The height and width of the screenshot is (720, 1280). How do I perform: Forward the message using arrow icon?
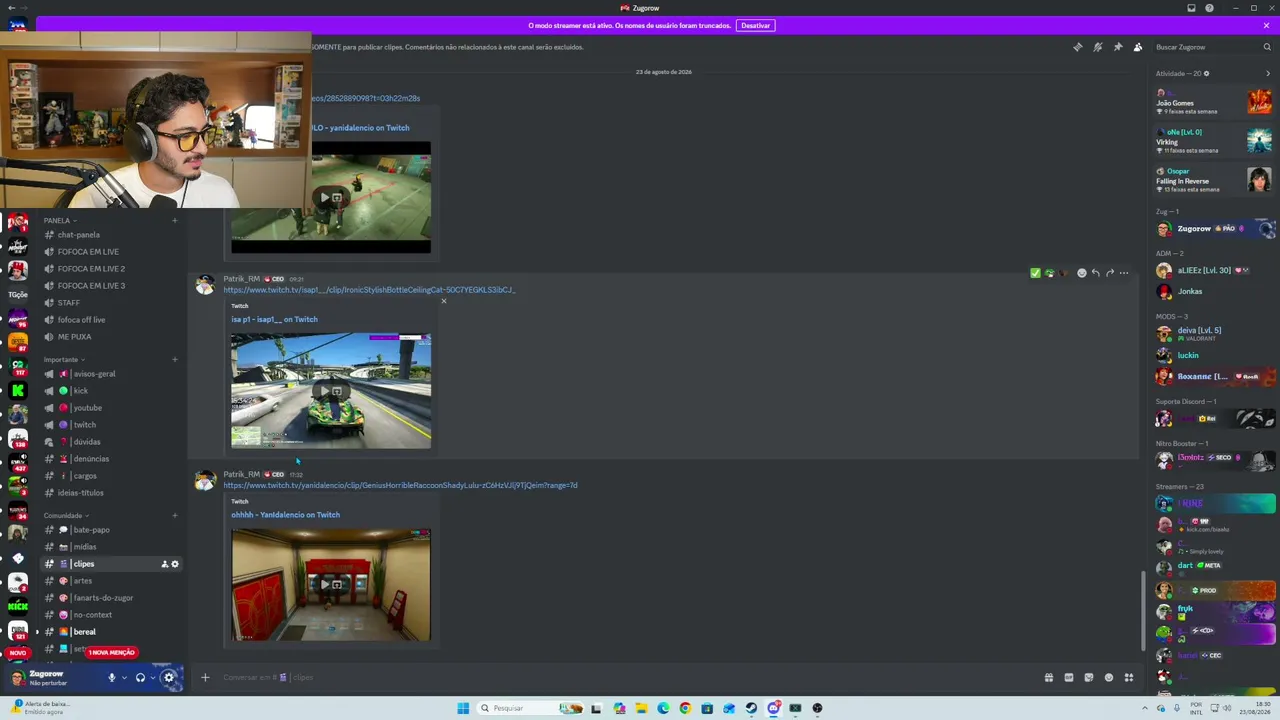click(x=1109, y=272)
